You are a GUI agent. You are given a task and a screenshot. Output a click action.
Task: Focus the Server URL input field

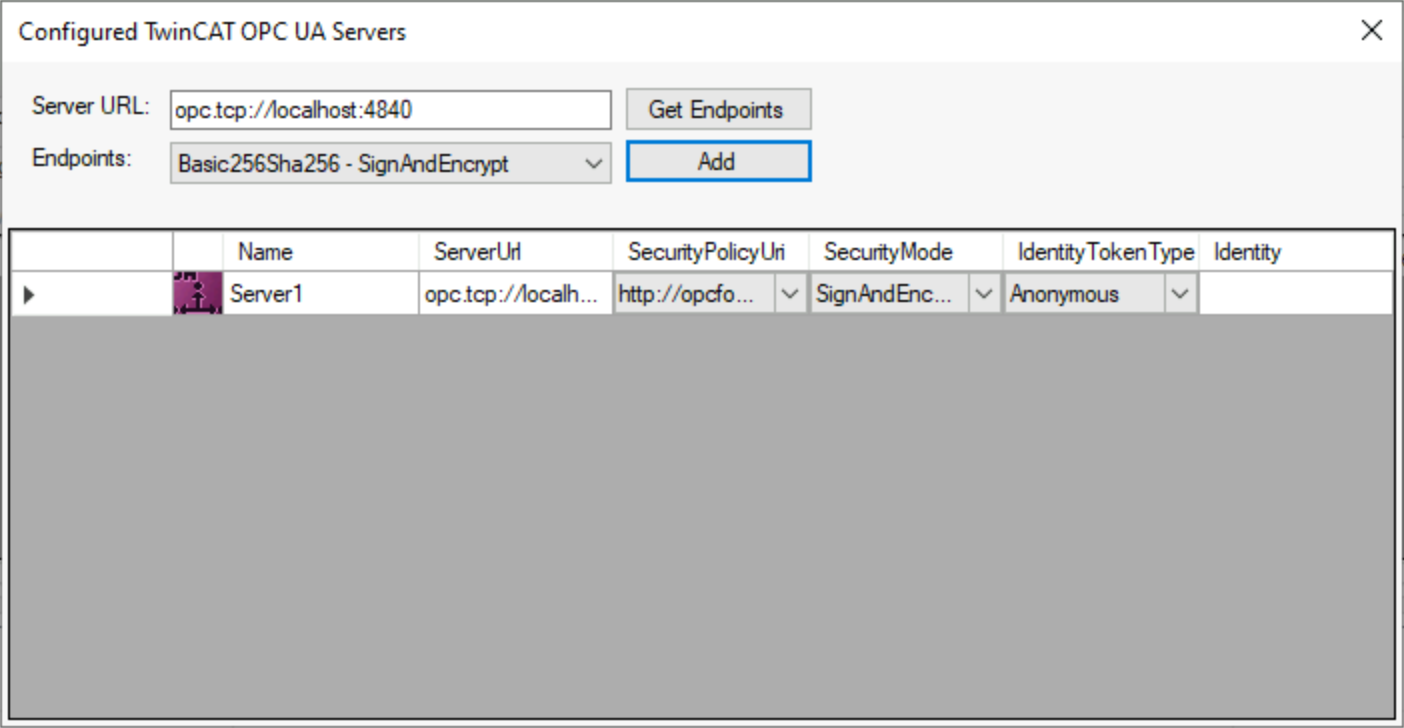pyautogui.click(x=390, y=110)
